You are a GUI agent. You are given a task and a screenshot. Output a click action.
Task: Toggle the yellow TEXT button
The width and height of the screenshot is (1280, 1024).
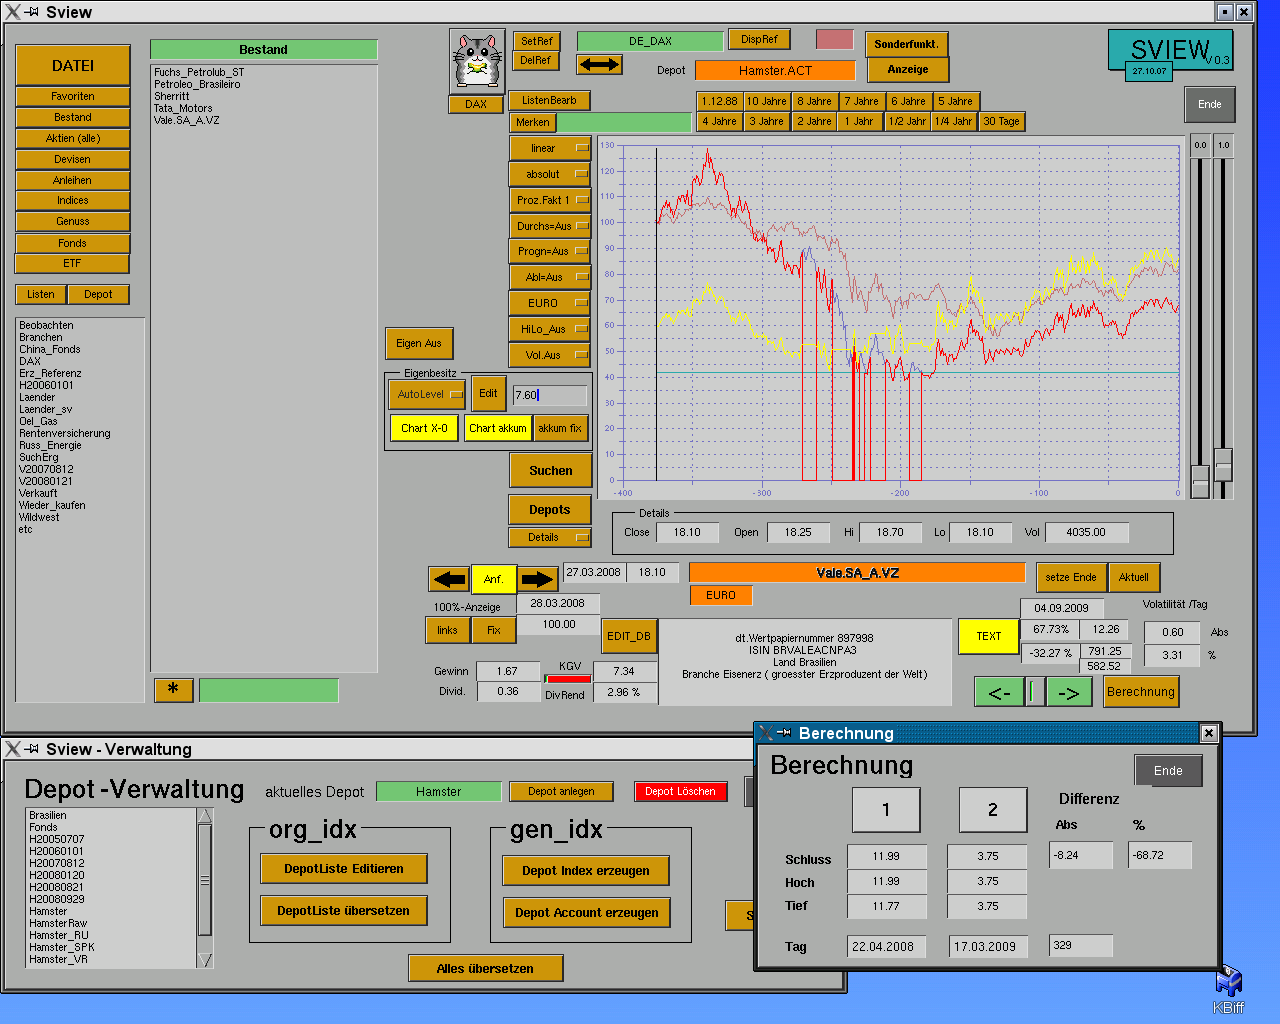tap(988, 636)
